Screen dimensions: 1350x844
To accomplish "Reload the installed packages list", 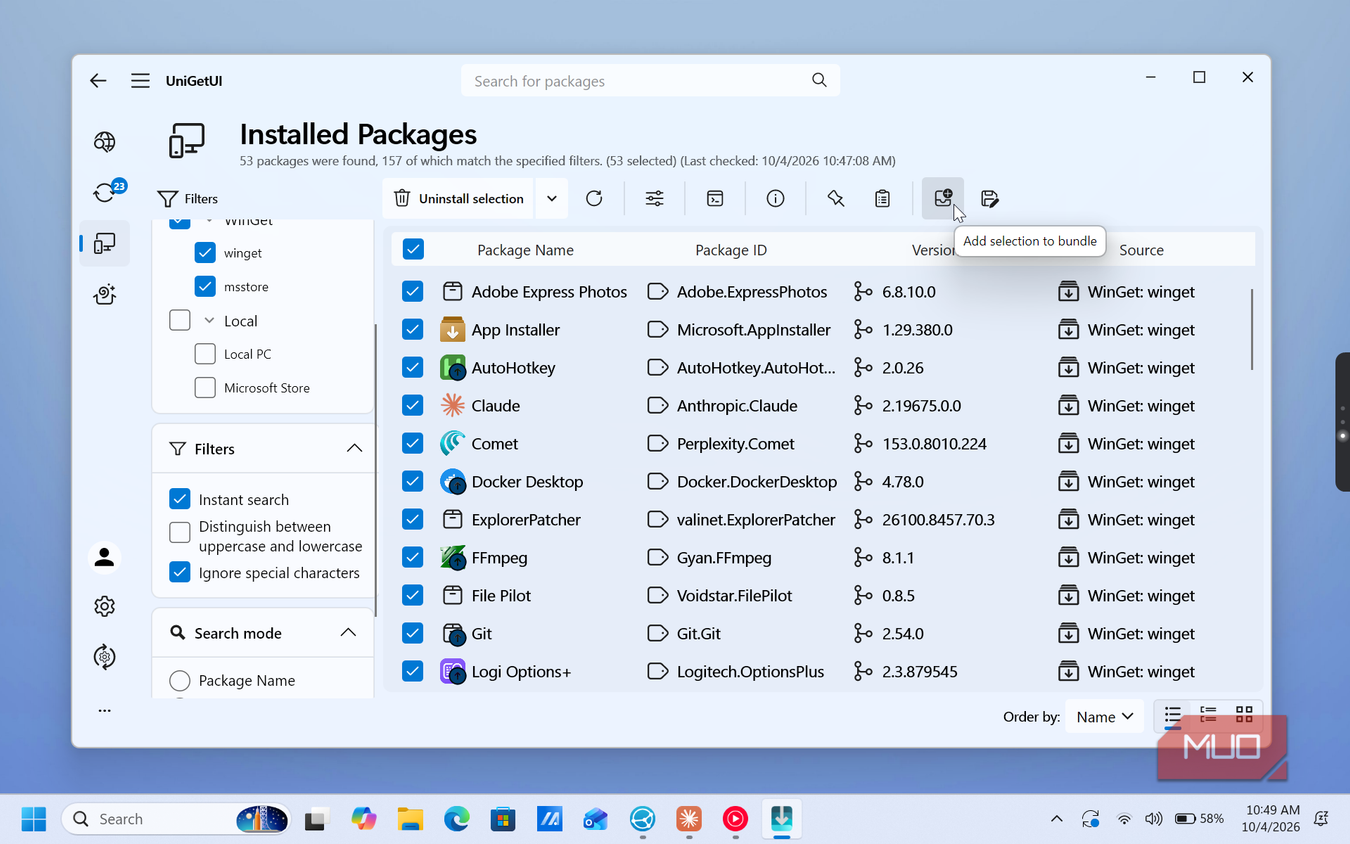I will (x=594, y=198).
